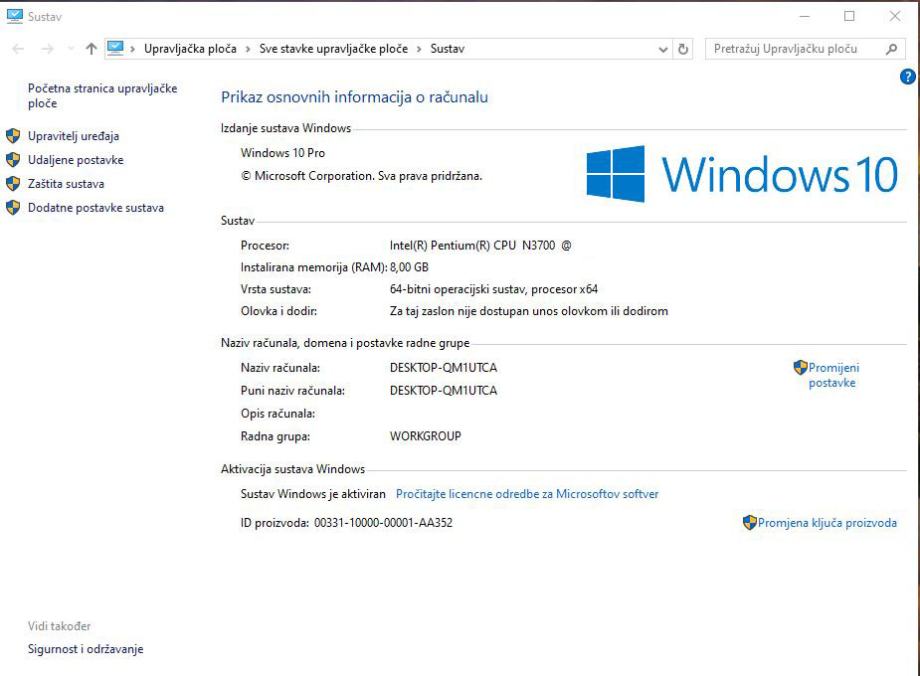Refresh the Sustav page

coord(683,49)
